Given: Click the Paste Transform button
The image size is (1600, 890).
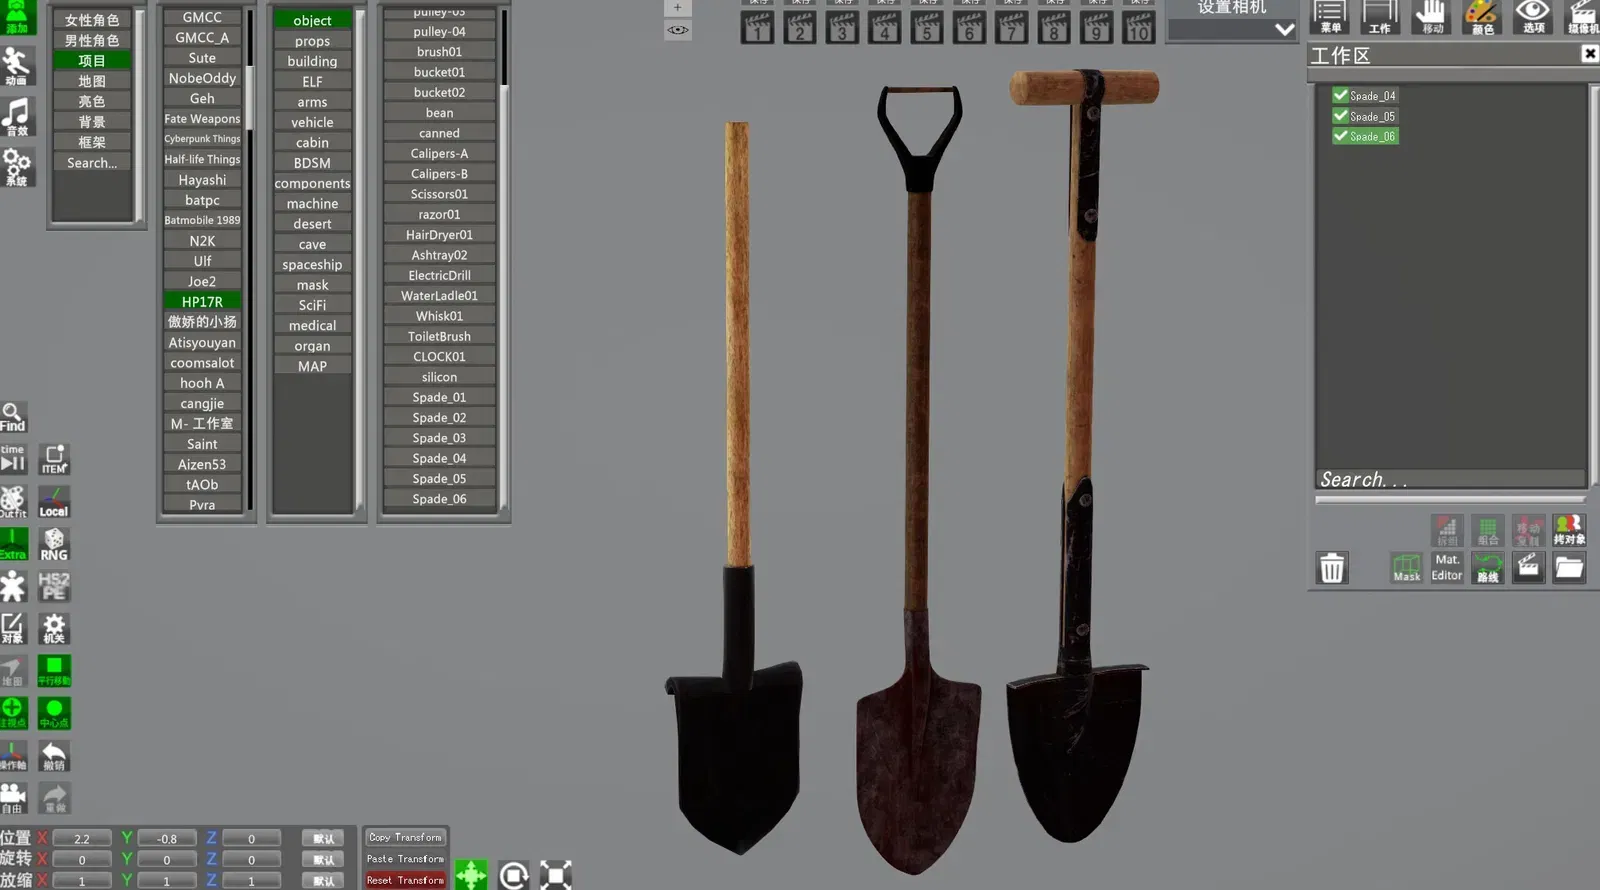Looking at the screenshot, I should coord(405,859).
